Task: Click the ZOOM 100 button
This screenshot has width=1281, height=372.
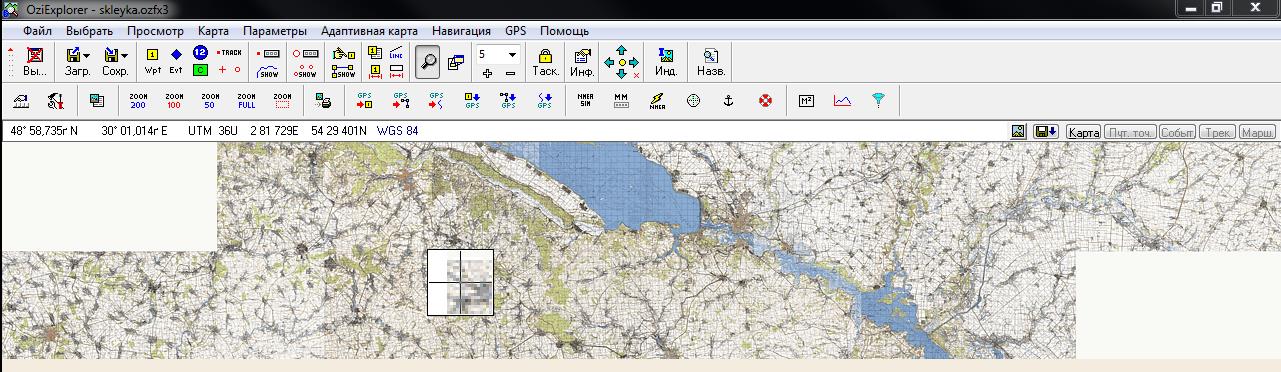Action: (x=174, y=100)
